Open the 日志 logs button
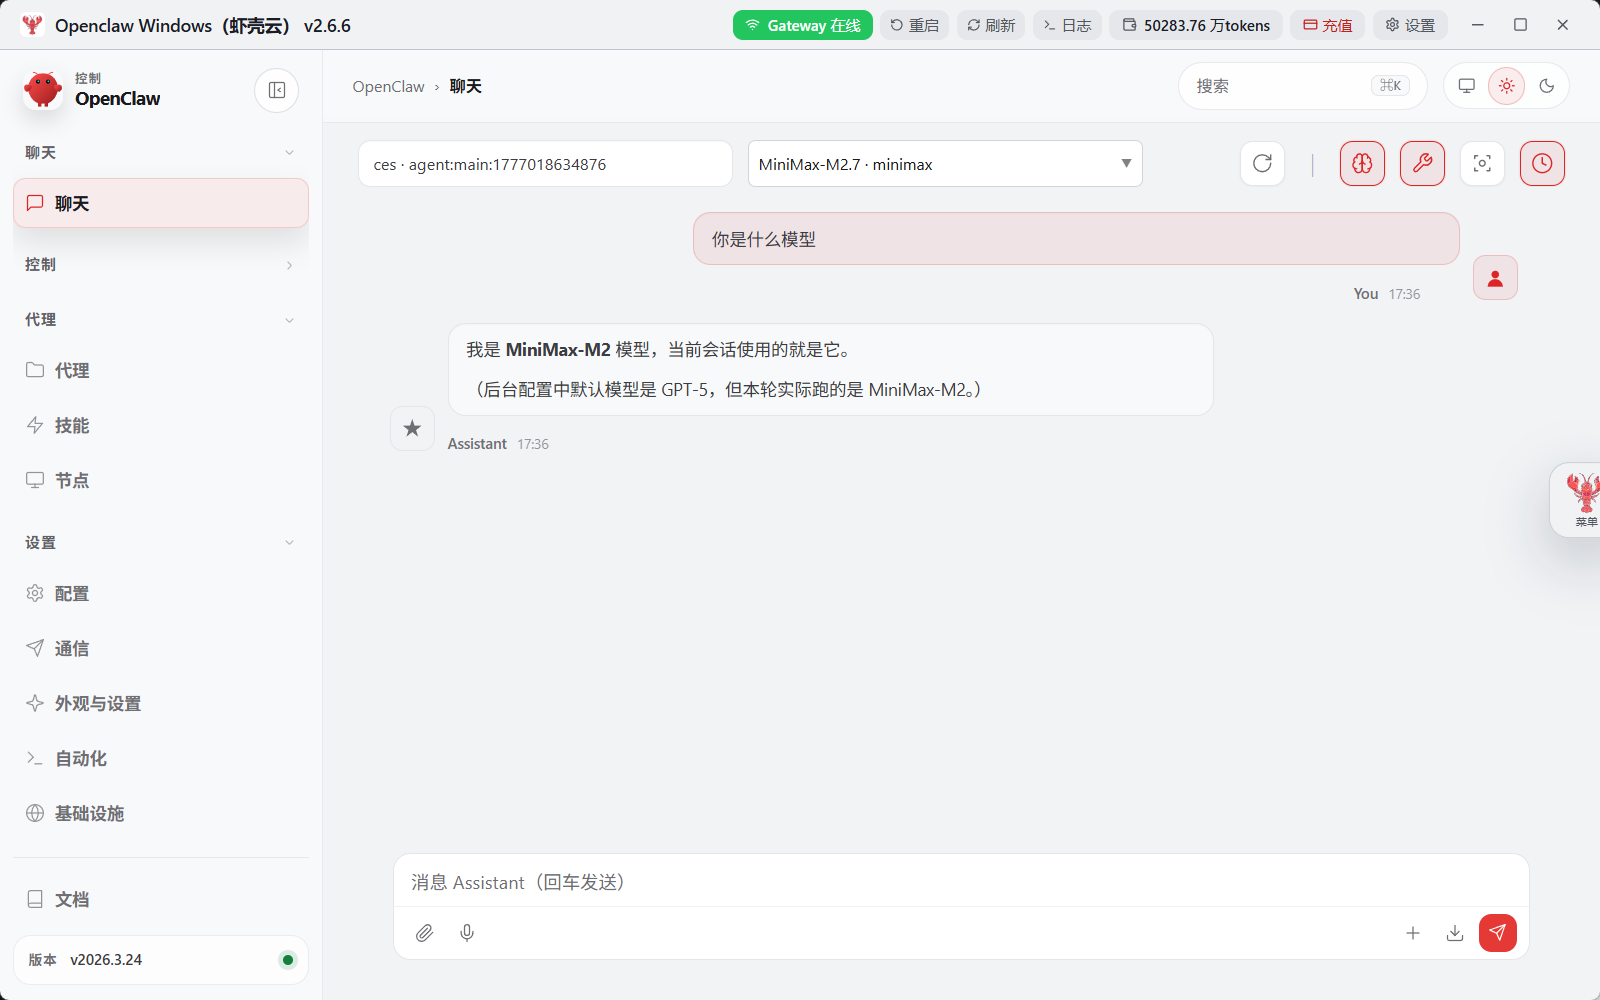1600x1000 pixels. pyautogui.click(x=1068, y=25)
